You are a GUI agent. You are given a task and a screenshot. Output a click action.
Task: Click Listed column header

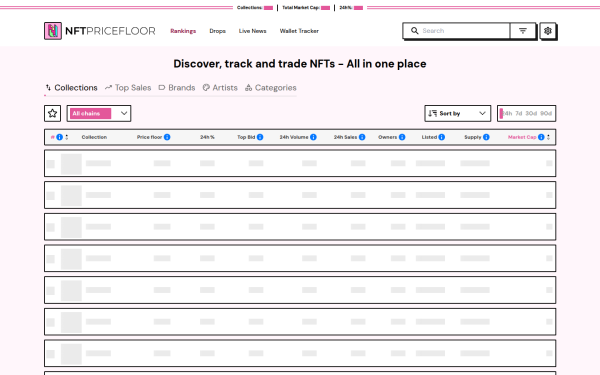pyautogui.click(x=429, y=137)
